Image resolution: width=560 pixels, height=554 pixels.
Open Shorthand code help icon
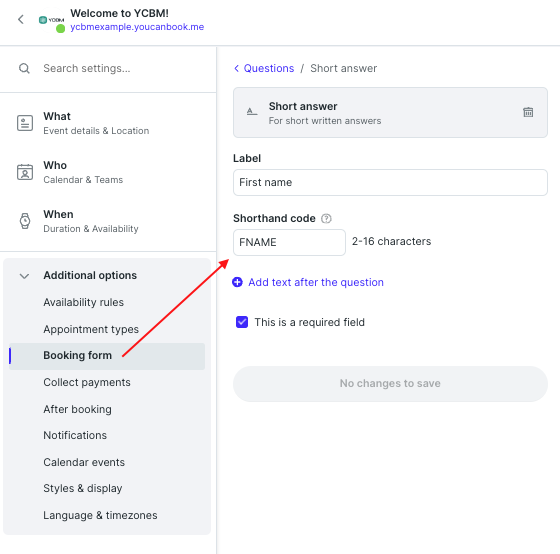326,218
